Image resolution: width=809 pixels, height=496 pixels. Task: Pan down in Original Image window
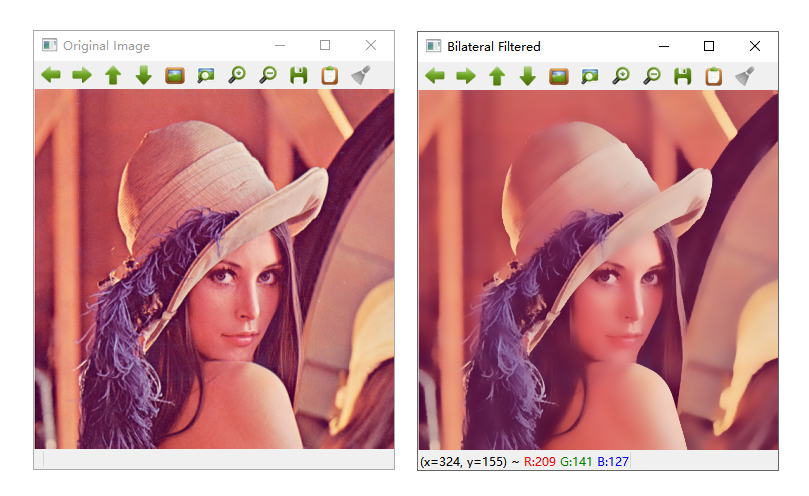pos(144,75)
